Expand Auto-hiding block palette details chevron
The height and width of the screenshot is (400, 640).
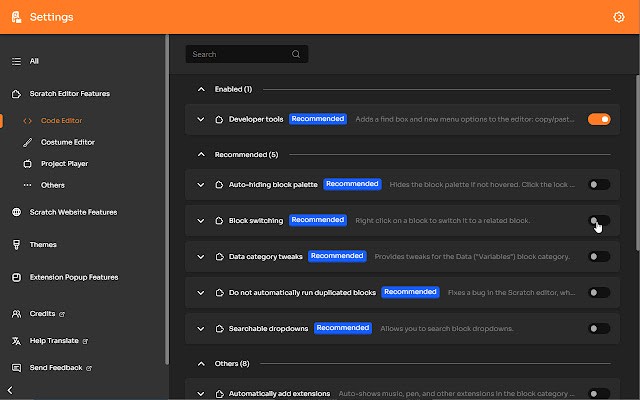point(200,185)
